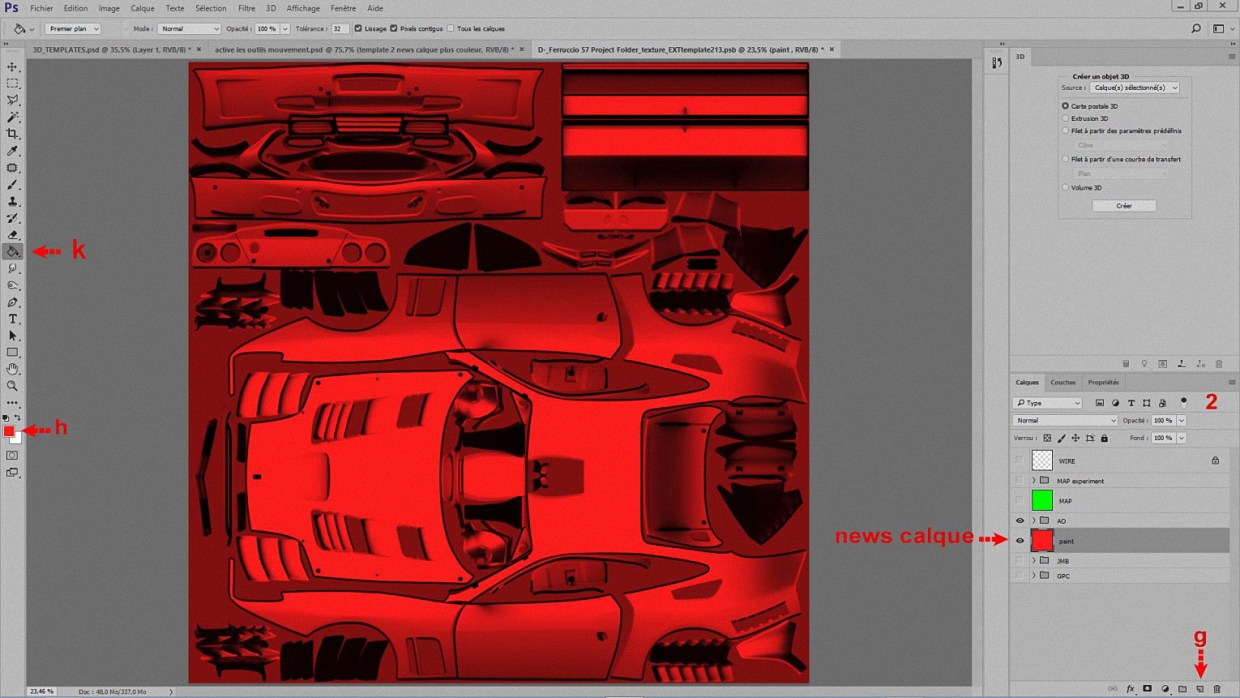The width and height of the screenshot is (1240, 698).
Task: Open the Fichier menu
Action: click(x=42, y=8)
